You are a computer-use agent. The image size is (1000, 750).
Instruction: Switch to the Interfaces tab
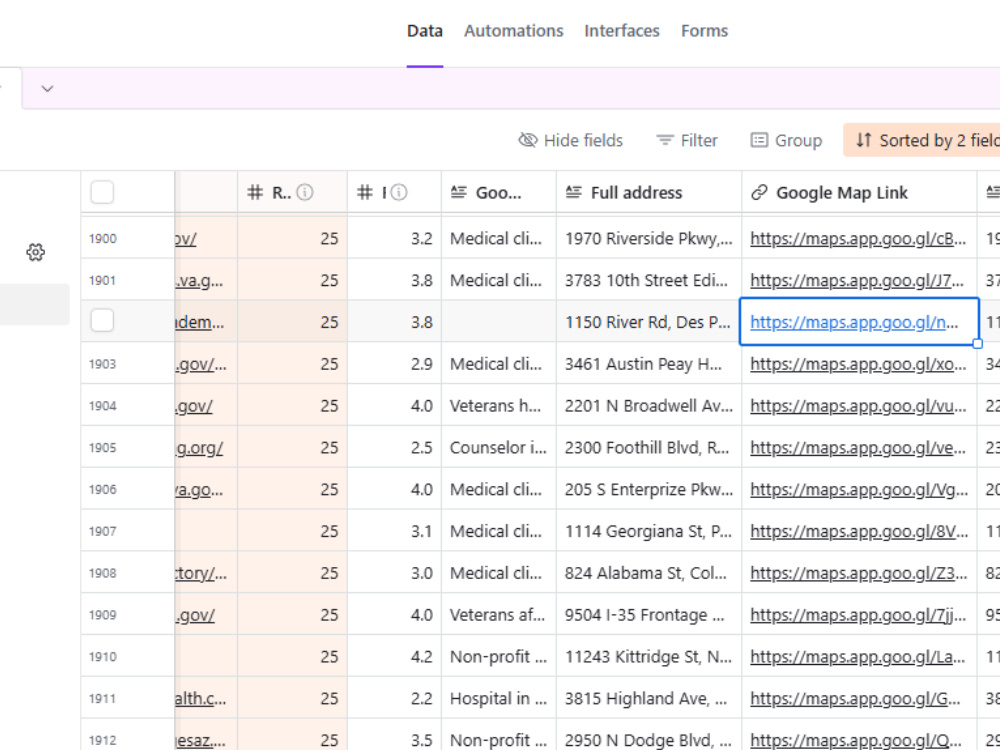tap(622, 31)
